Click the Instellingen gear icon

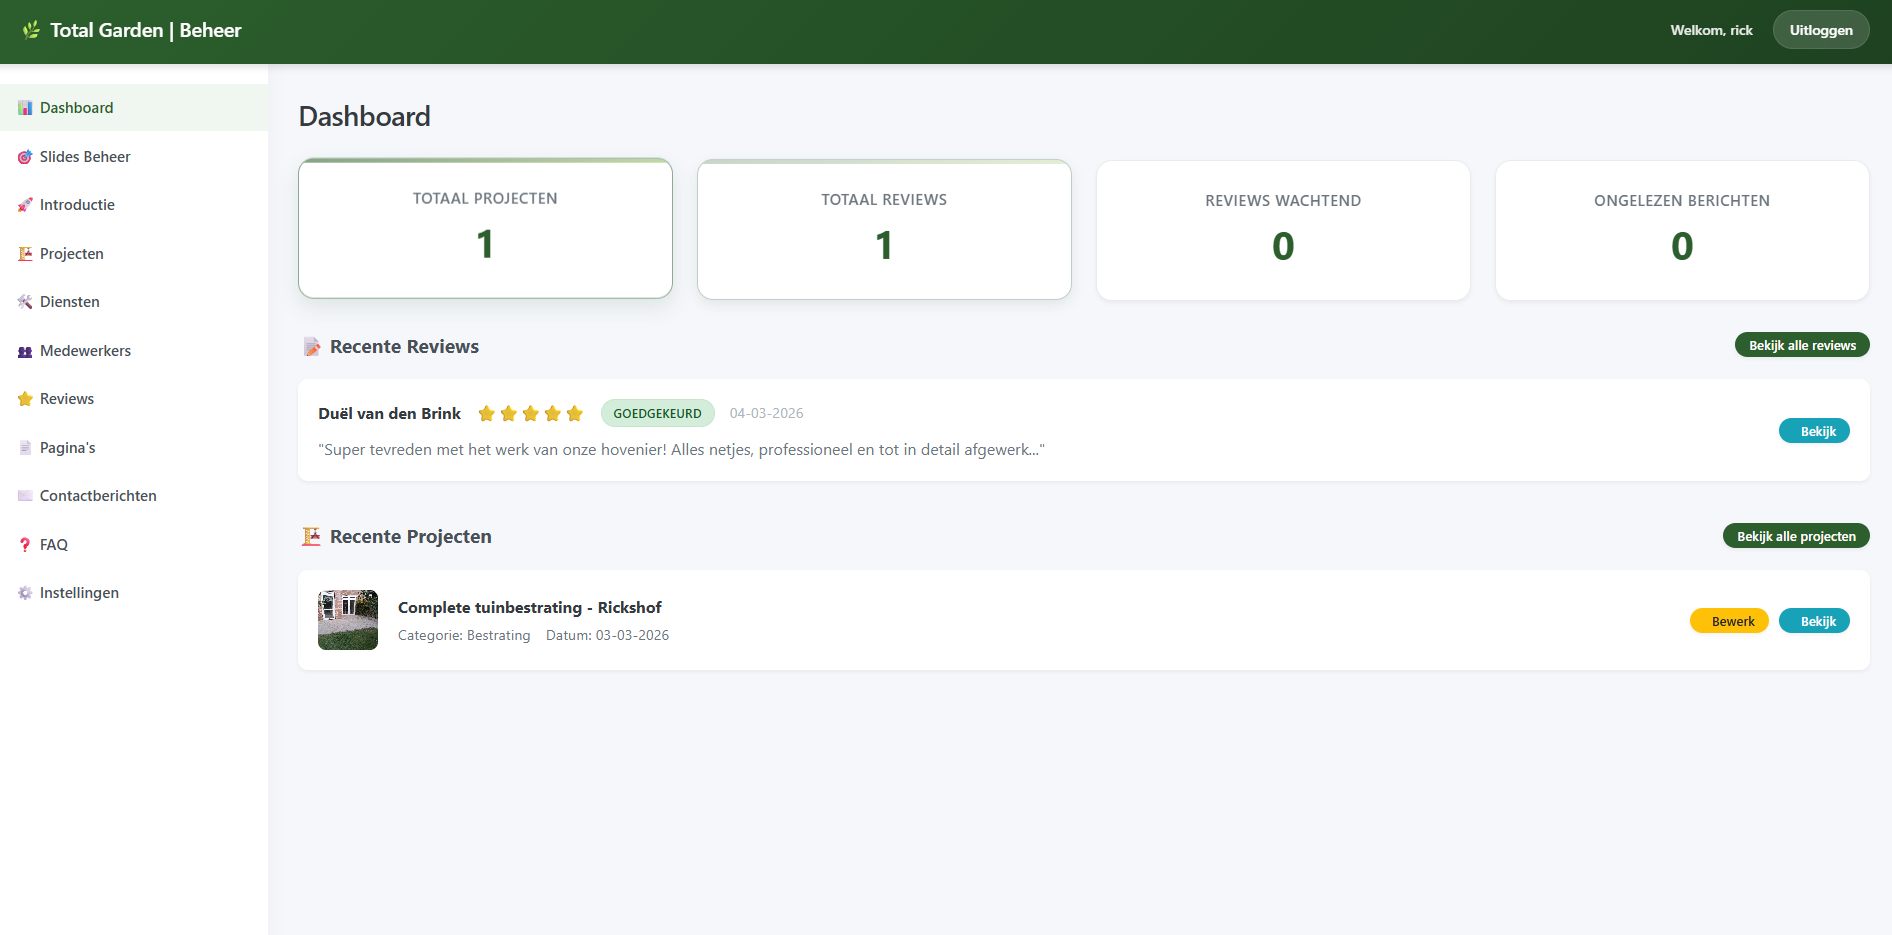(x=25, y=593)
